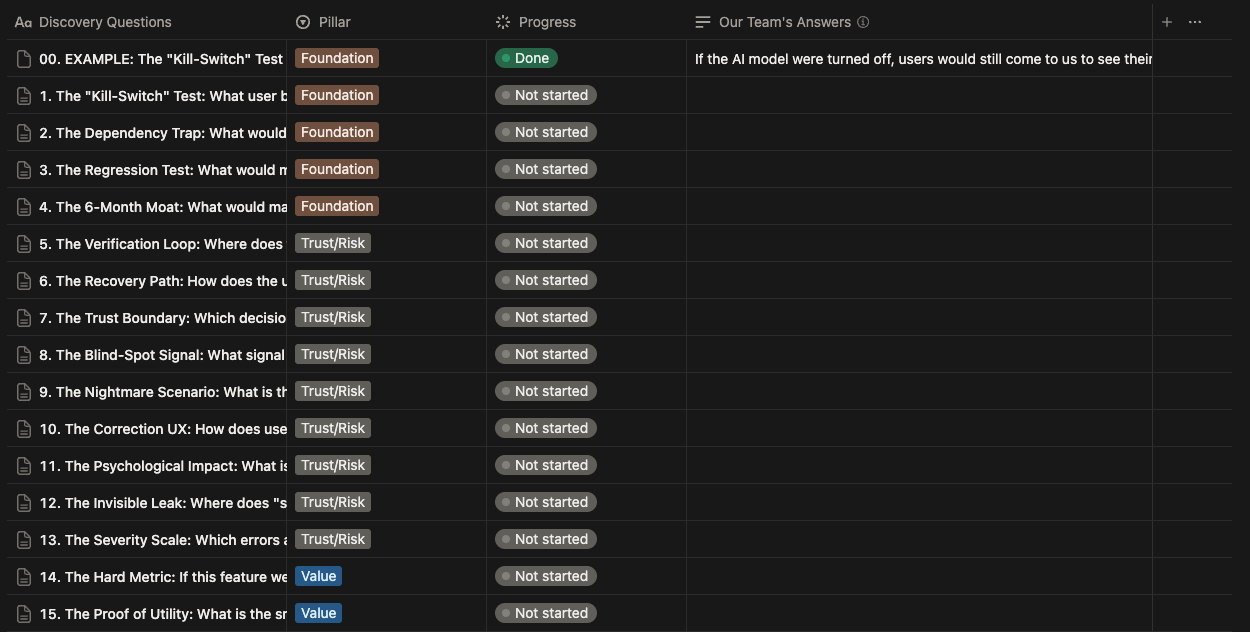The height and width of the screenshot is (632, 1250).
Task: Open the table options menu via the ellipsis
Action: tap(1195, 21)
